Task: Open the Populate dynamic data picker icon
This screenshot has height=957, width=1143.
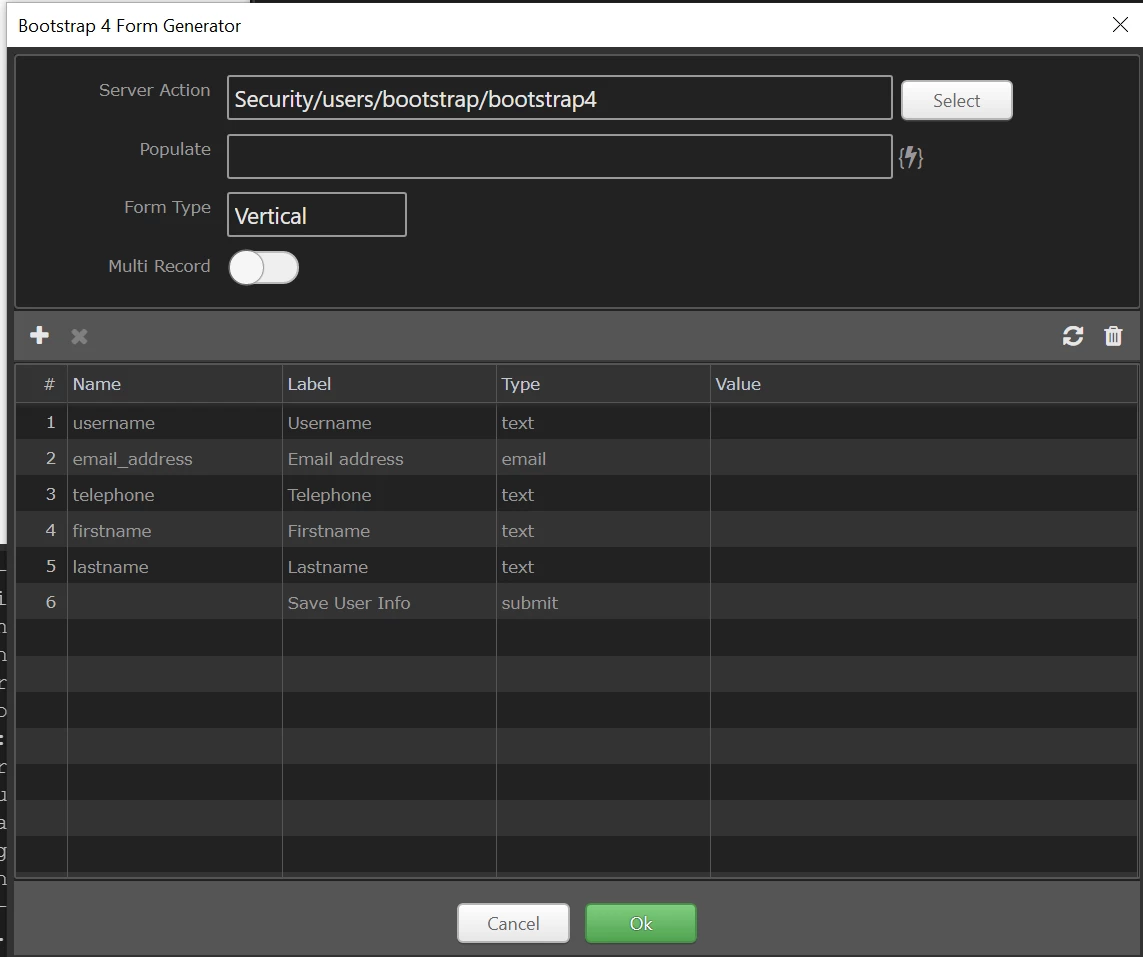Action: coord(910,157)
